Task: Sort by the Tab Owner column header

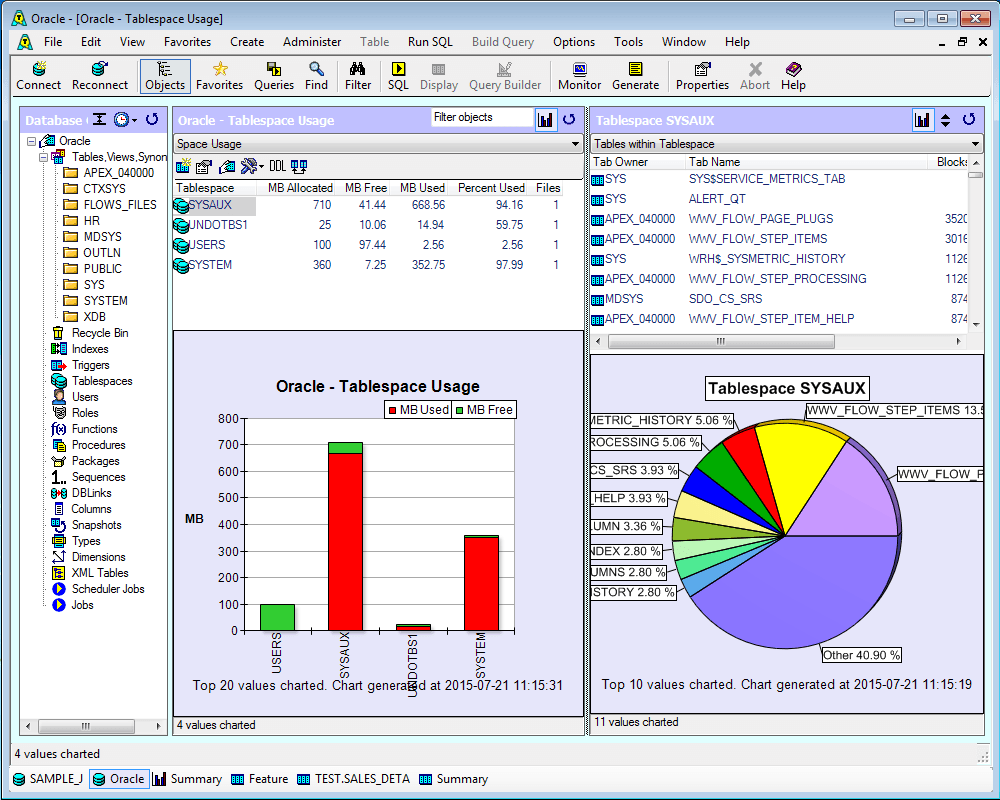Action: (638, 162)
